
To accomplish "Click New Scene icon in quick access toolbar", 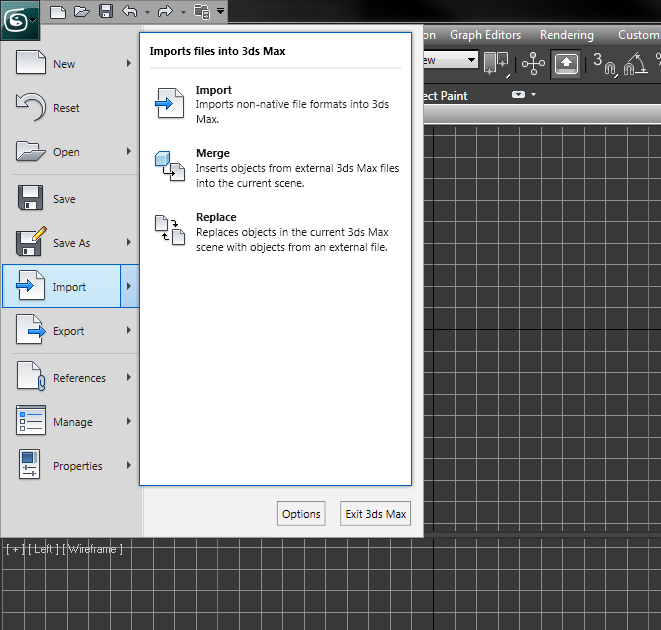I will click(58, 11).
